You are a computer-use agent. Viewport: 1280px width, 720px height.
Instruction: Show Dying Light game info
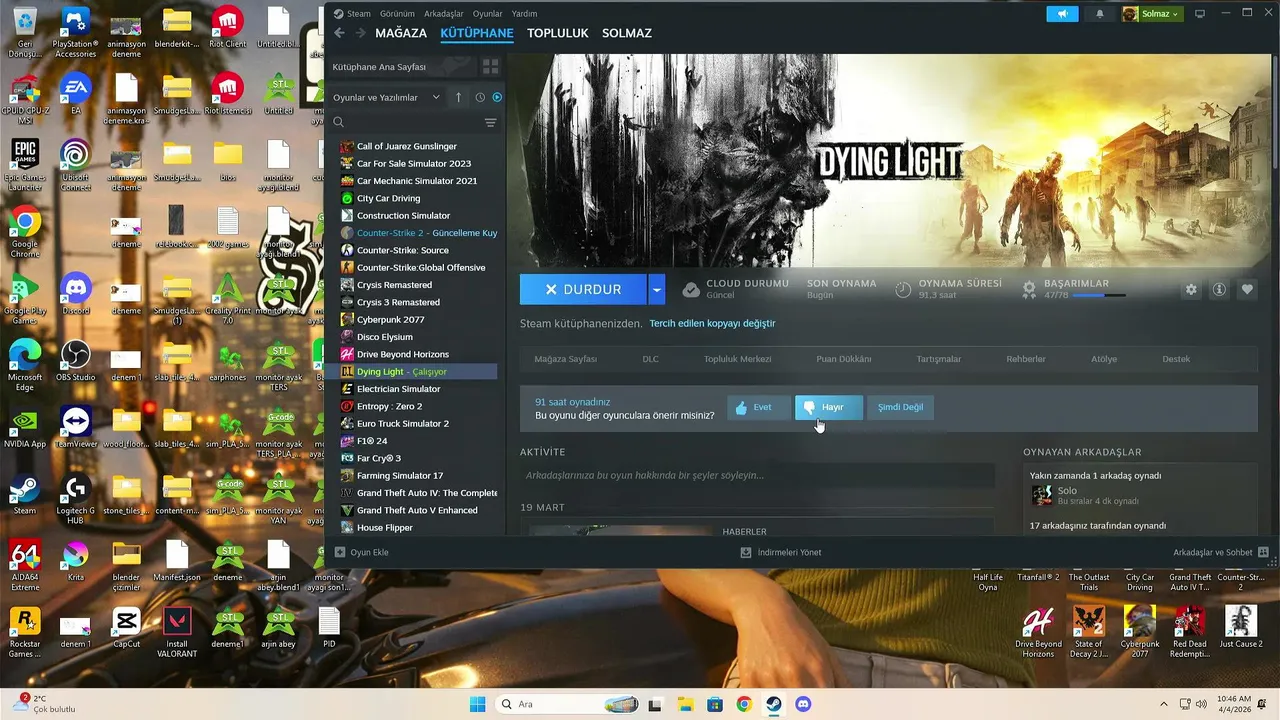click(x=1219, y=289)
